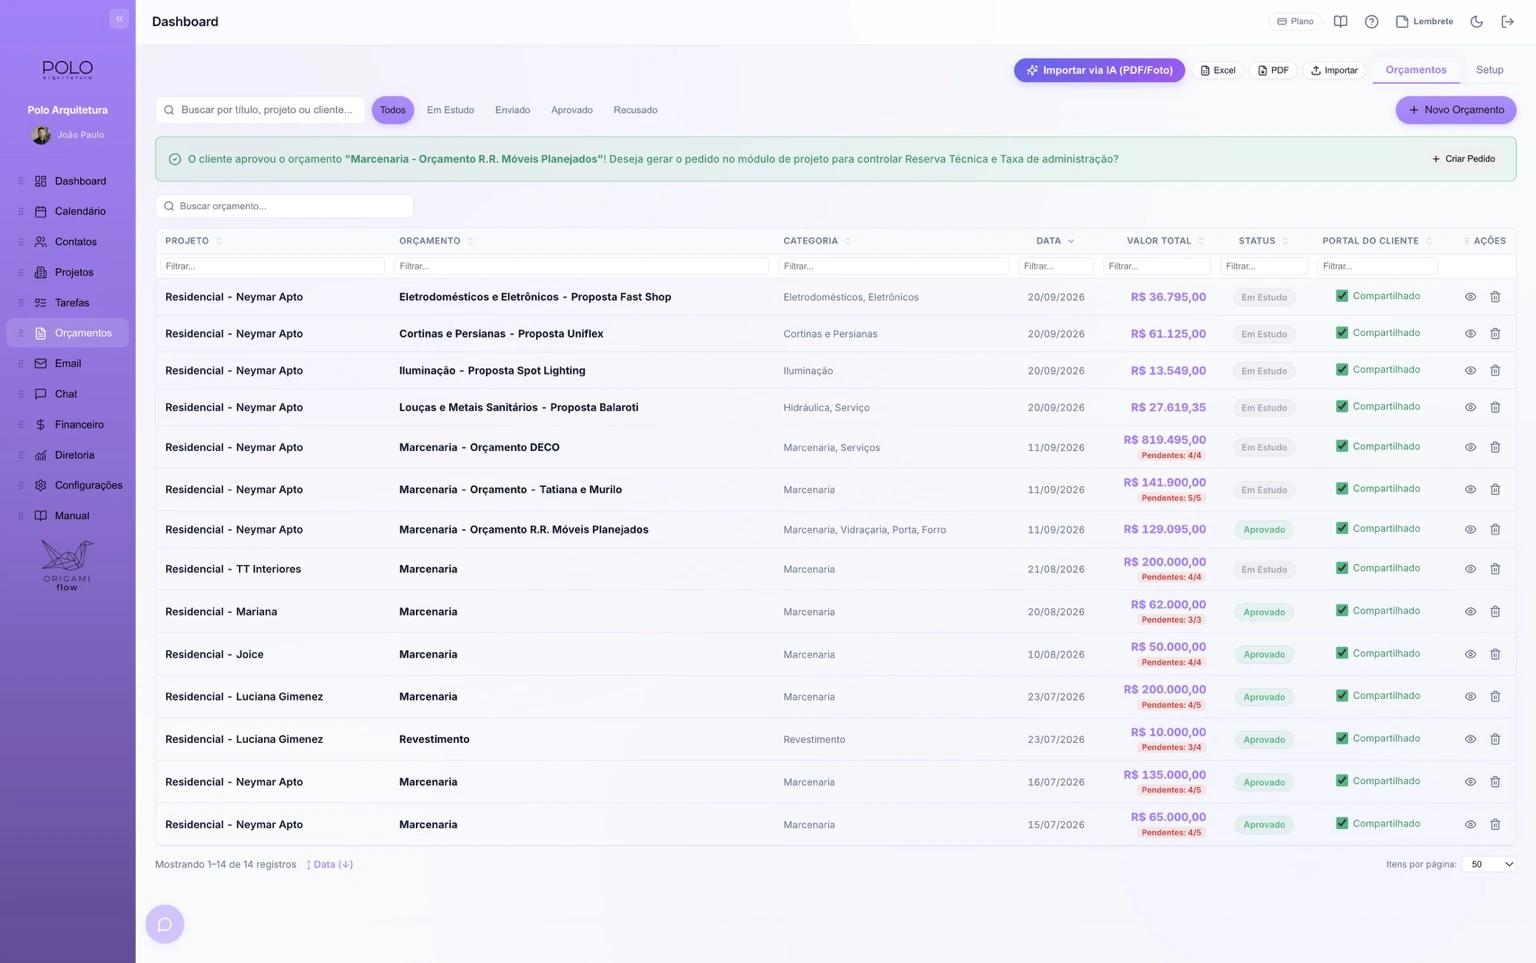Toggle Compartilhado for the Revestimento row
The height and width of the screenshot is (963, 1536).
click(1342, 738)
